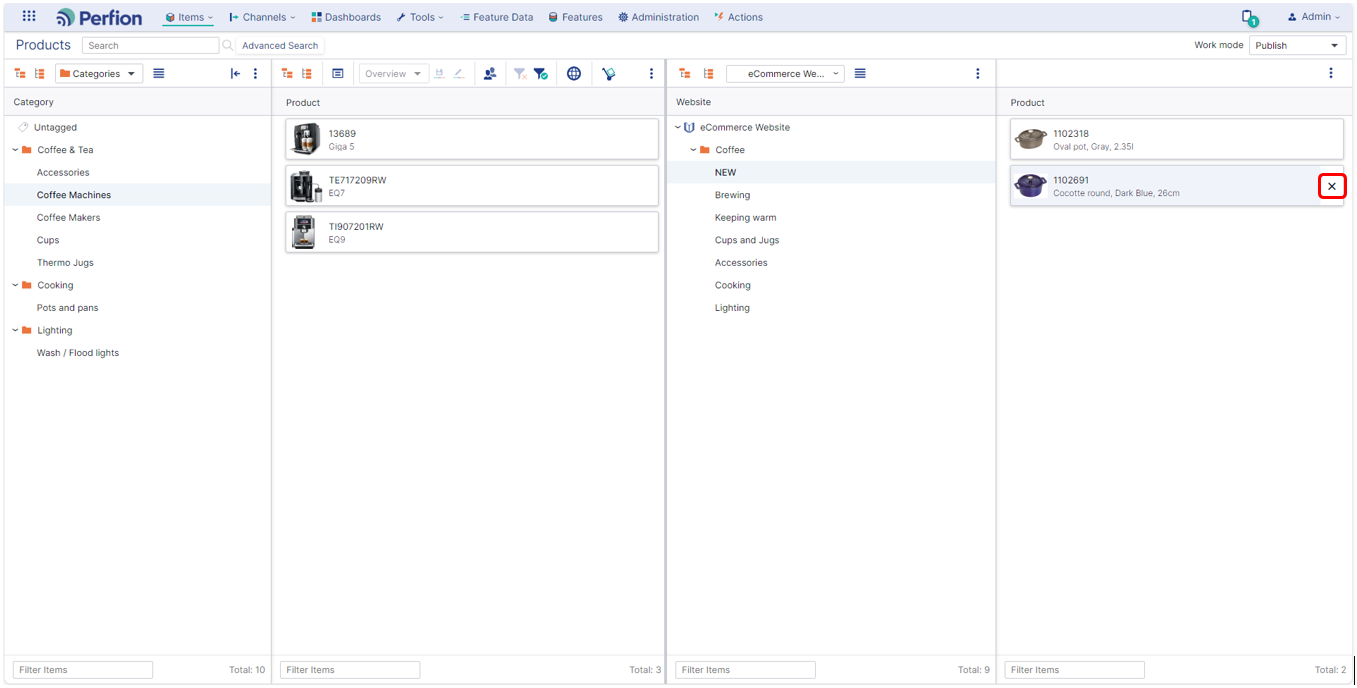
Task: Click collapse tree icon in Website pane
Action: pyautogui.click(x=685, y=73)
